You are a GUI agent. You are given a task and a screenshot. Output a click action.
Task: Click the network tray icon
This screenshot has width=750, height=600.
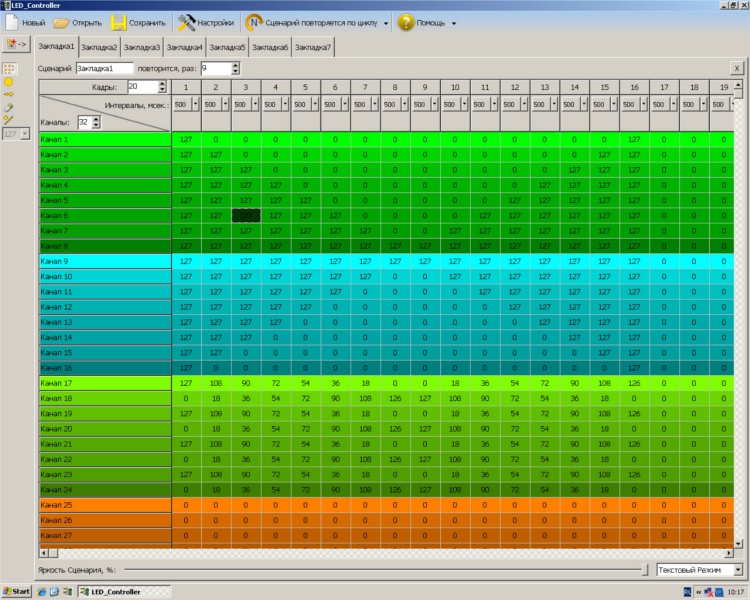(x=709, y=592)
